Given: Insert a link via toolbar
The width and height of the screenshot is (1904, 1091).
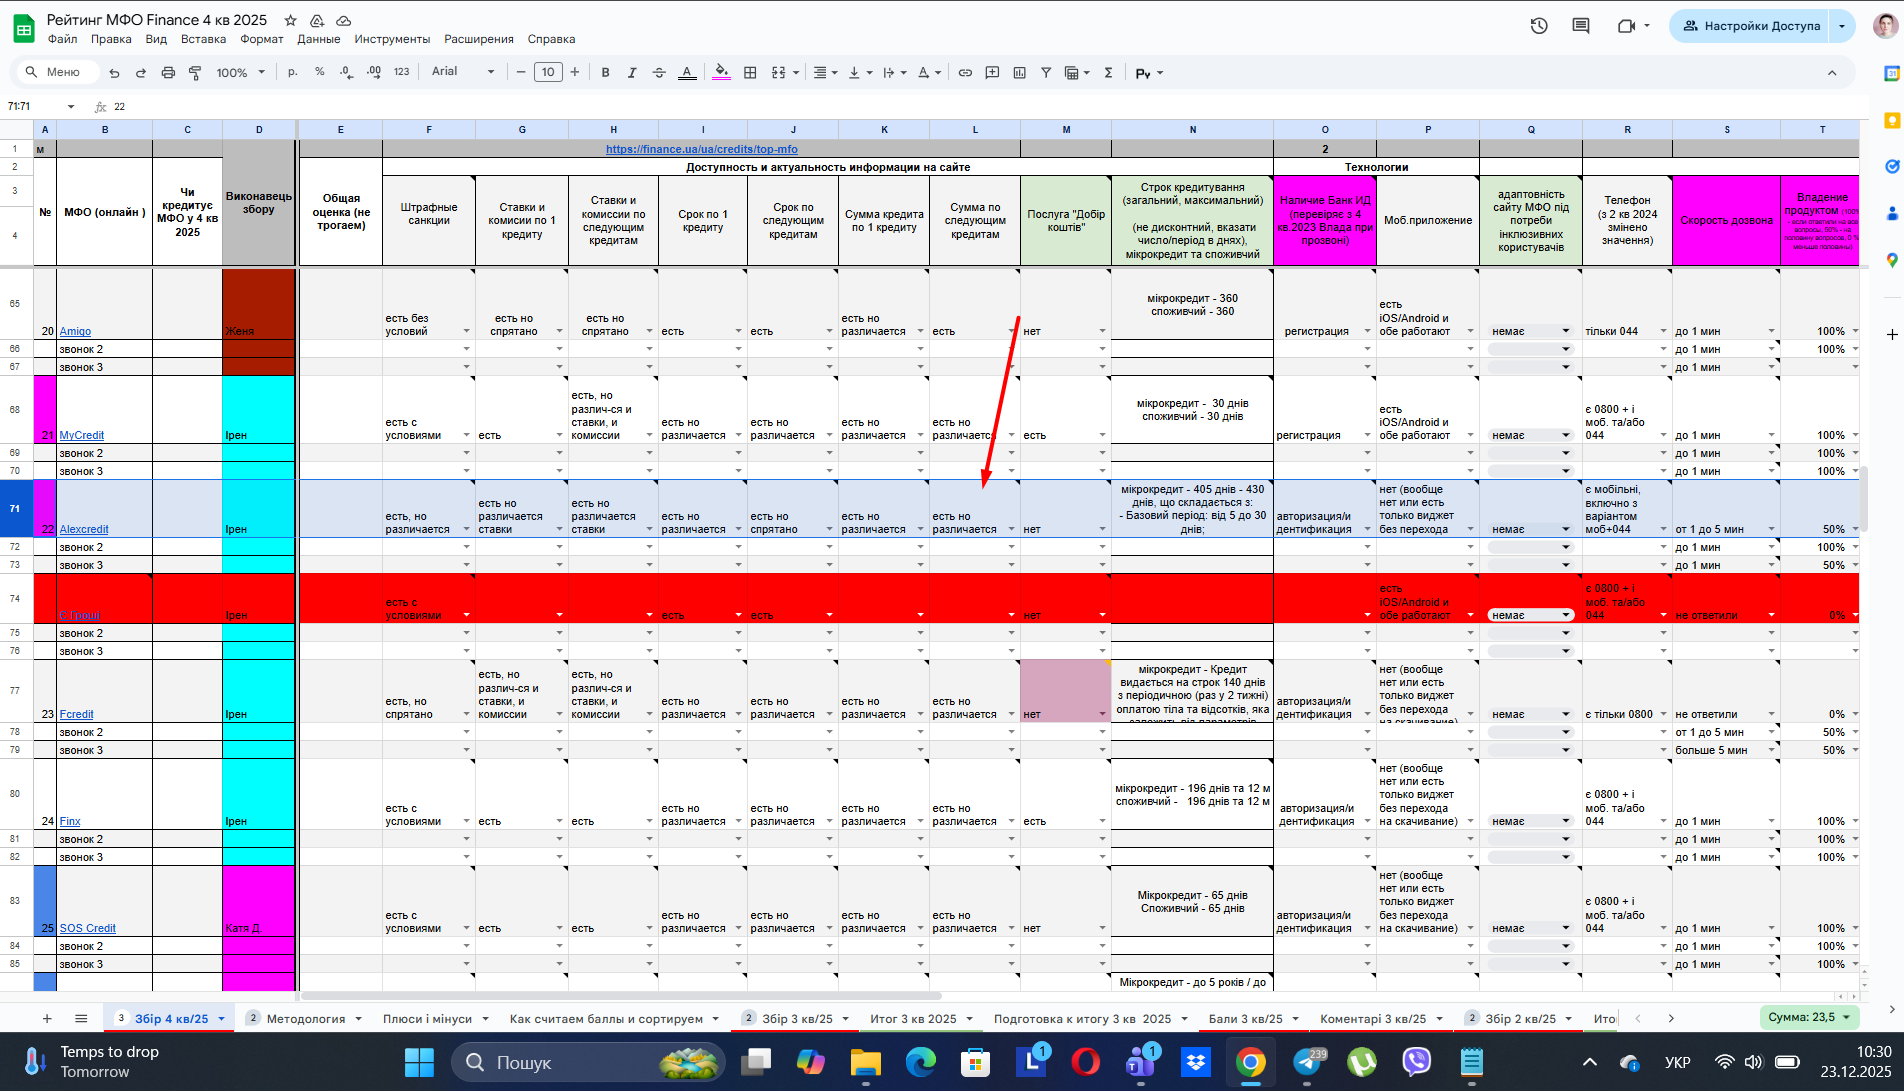Looking at the screenshot, I should (965, 73).
